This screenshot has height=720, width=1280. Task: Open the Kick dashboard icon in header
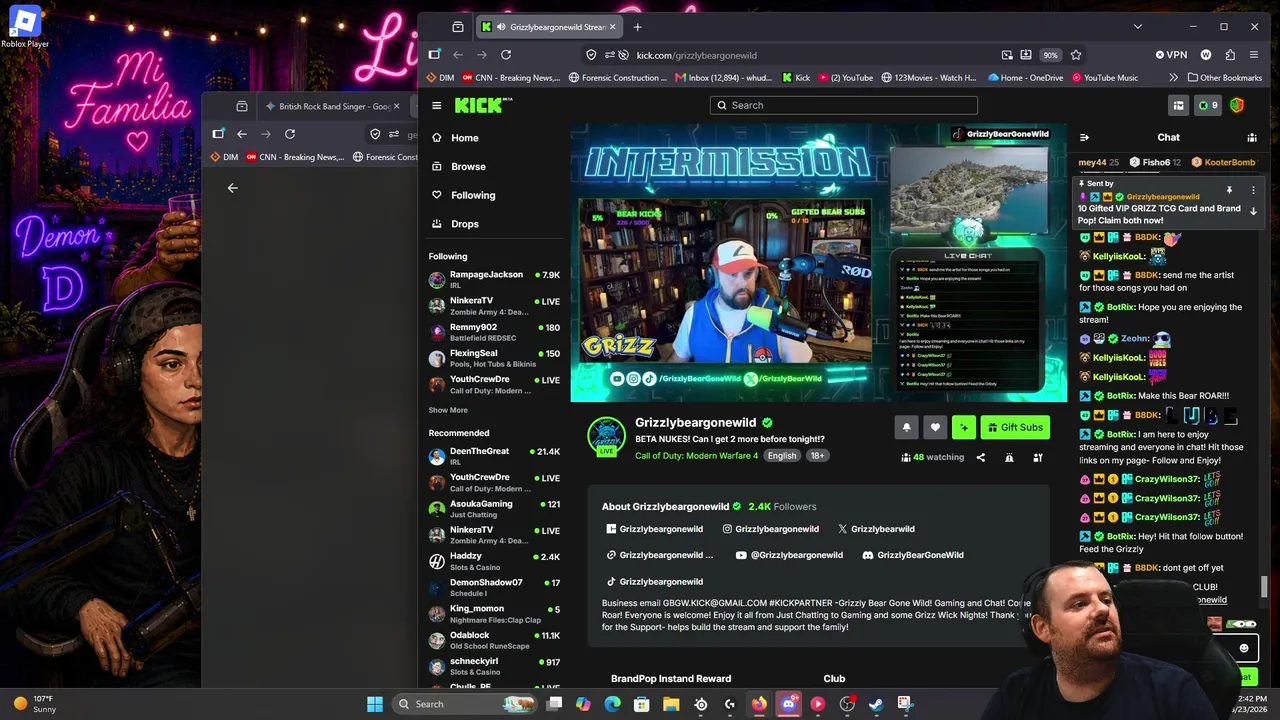click(1178, 105)
